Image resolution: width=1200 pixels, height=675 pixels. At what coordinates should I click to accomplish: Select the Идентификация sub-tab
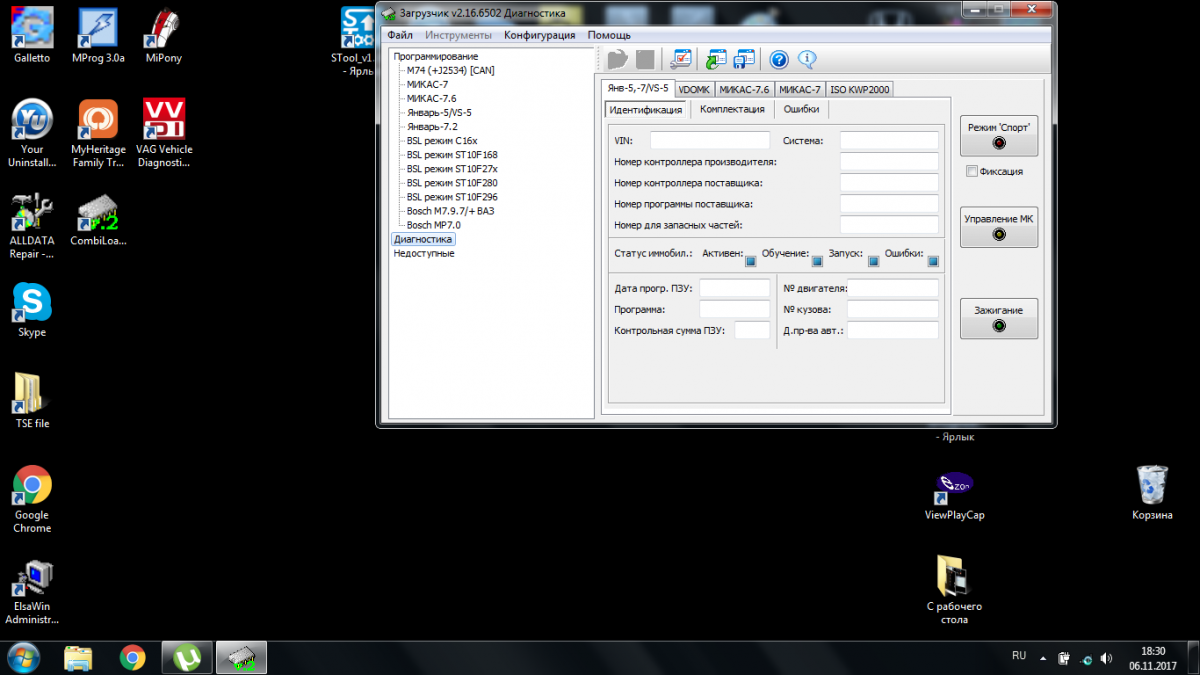point(646,110)
